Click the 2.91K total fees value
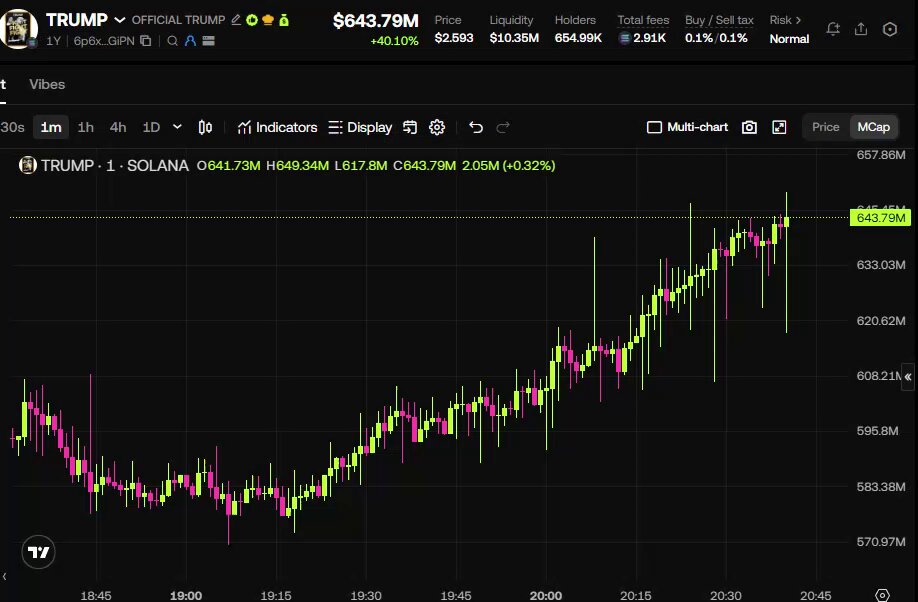 pos(649,38)
